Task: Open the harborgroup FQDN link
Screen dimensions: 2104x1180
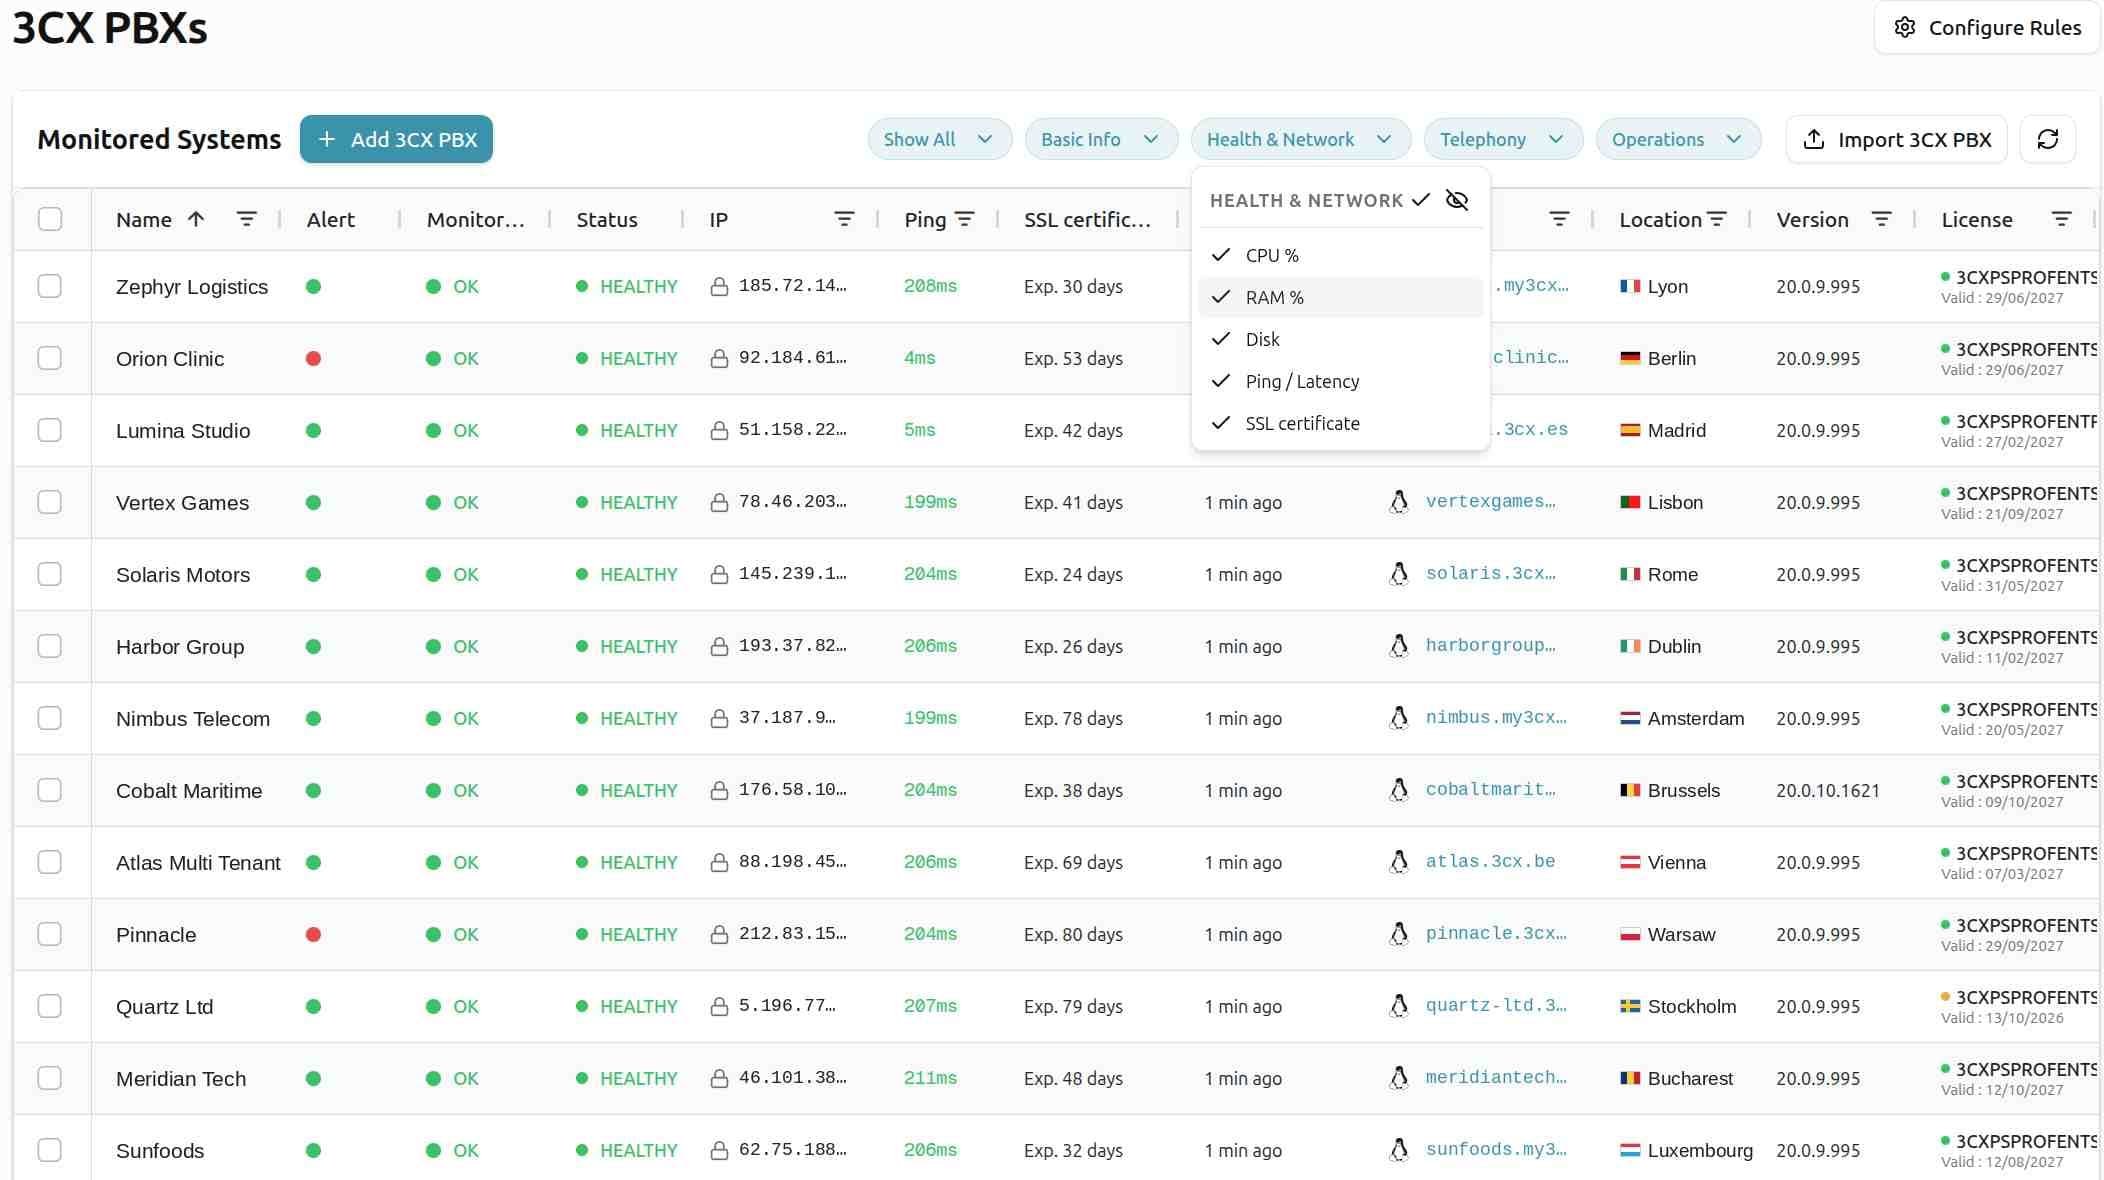Action: point(1490,646)
